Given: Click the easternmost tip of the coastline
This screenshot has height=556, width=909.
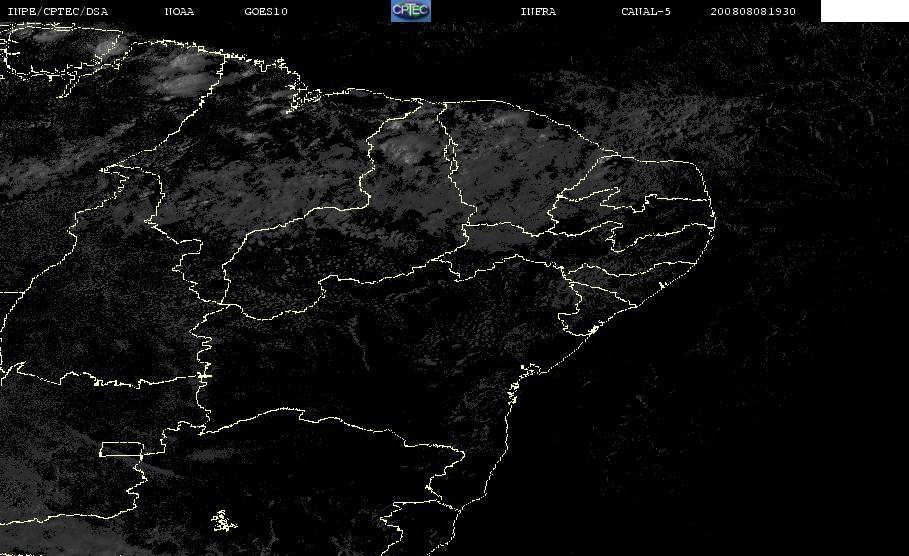Looking at the screenshot, I should (x=714, y=219).
